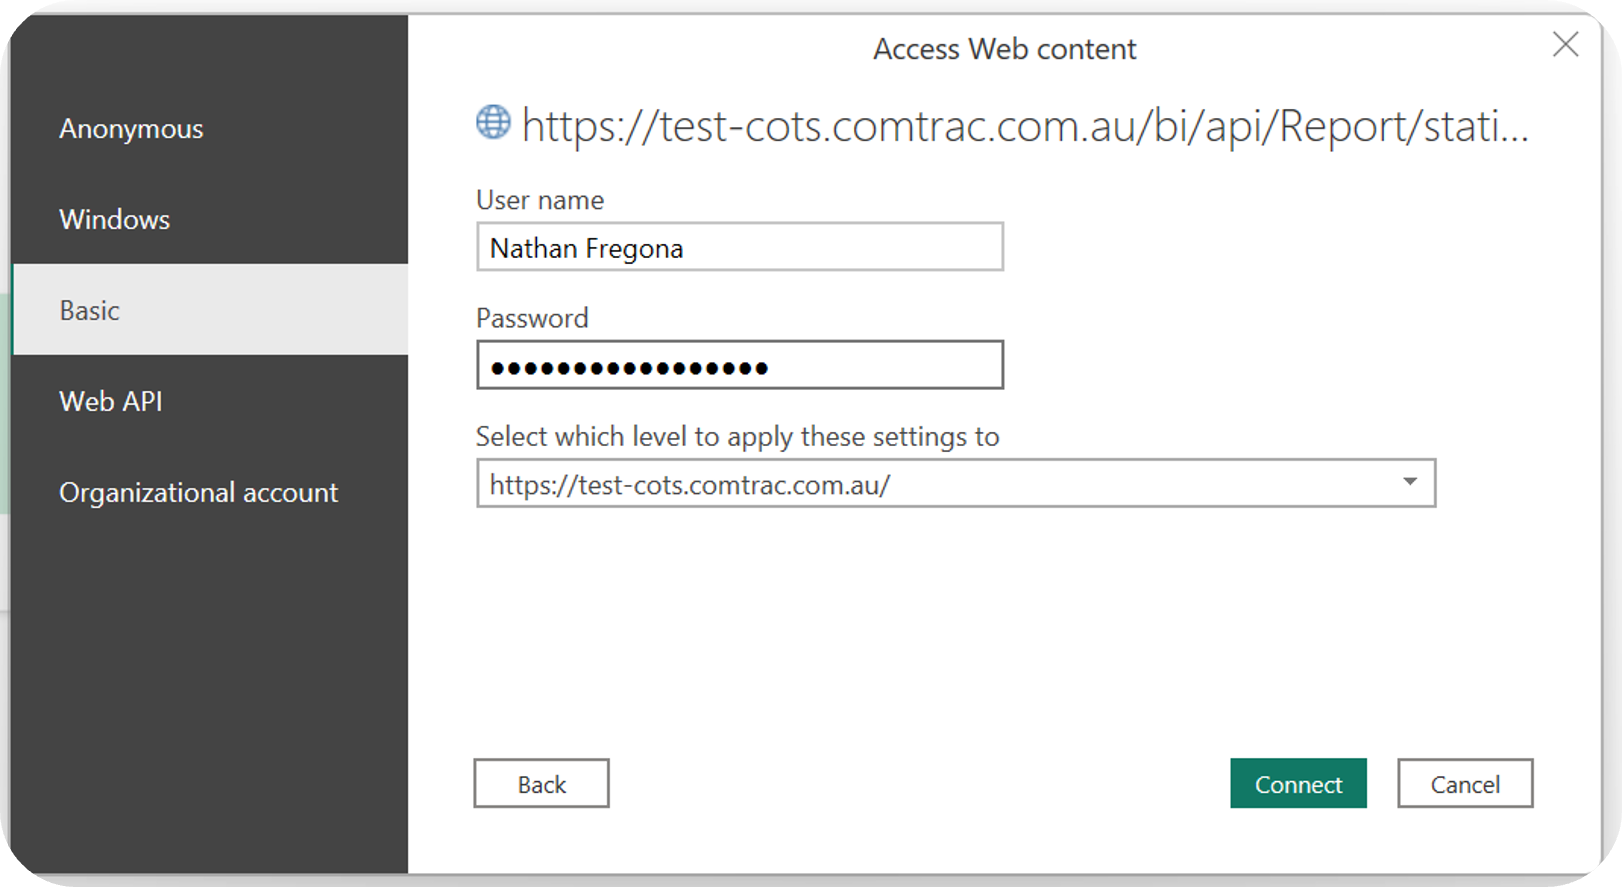Go Back to the previous step
The height and width of the screenshot is (888, 1622).
[541, 784]
